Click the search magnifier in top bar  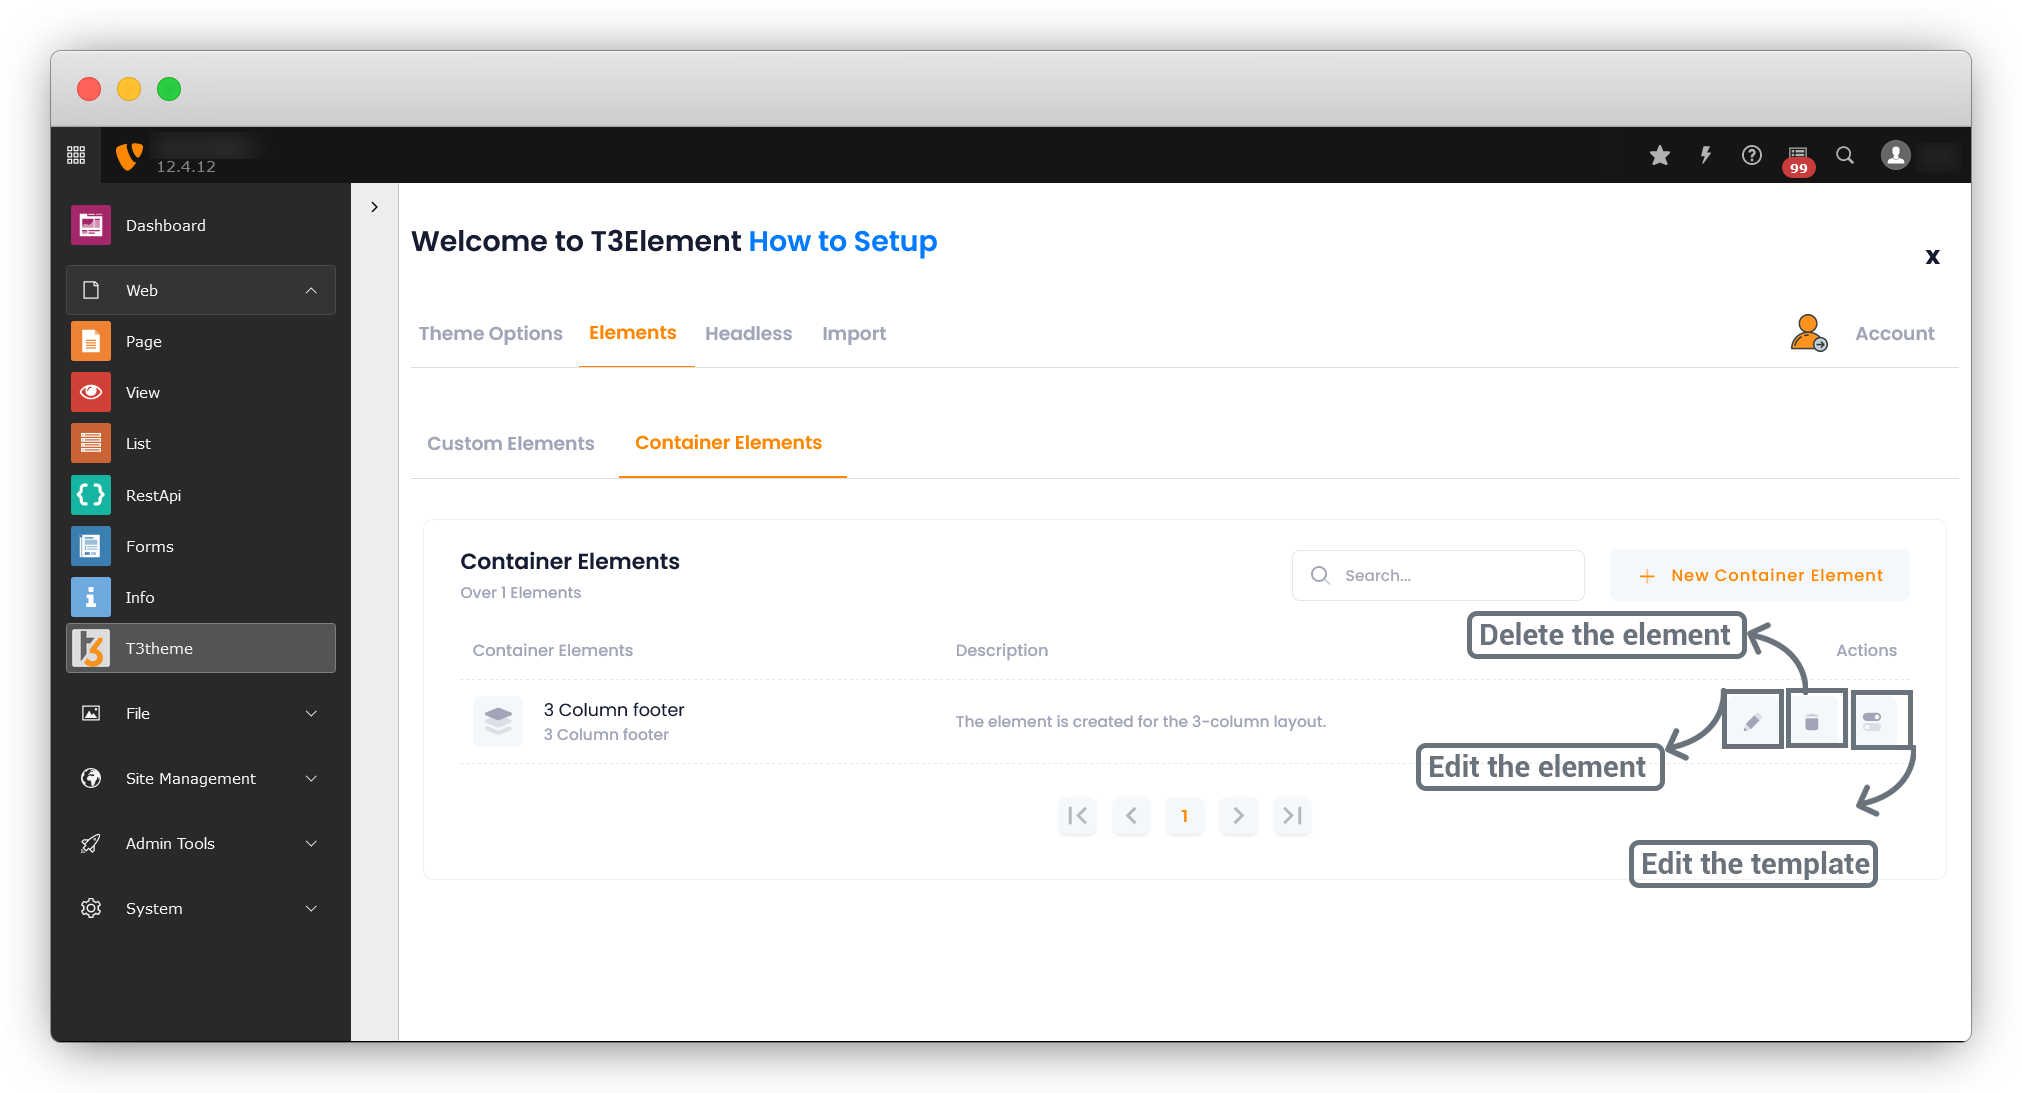(x=1845, y=155)
